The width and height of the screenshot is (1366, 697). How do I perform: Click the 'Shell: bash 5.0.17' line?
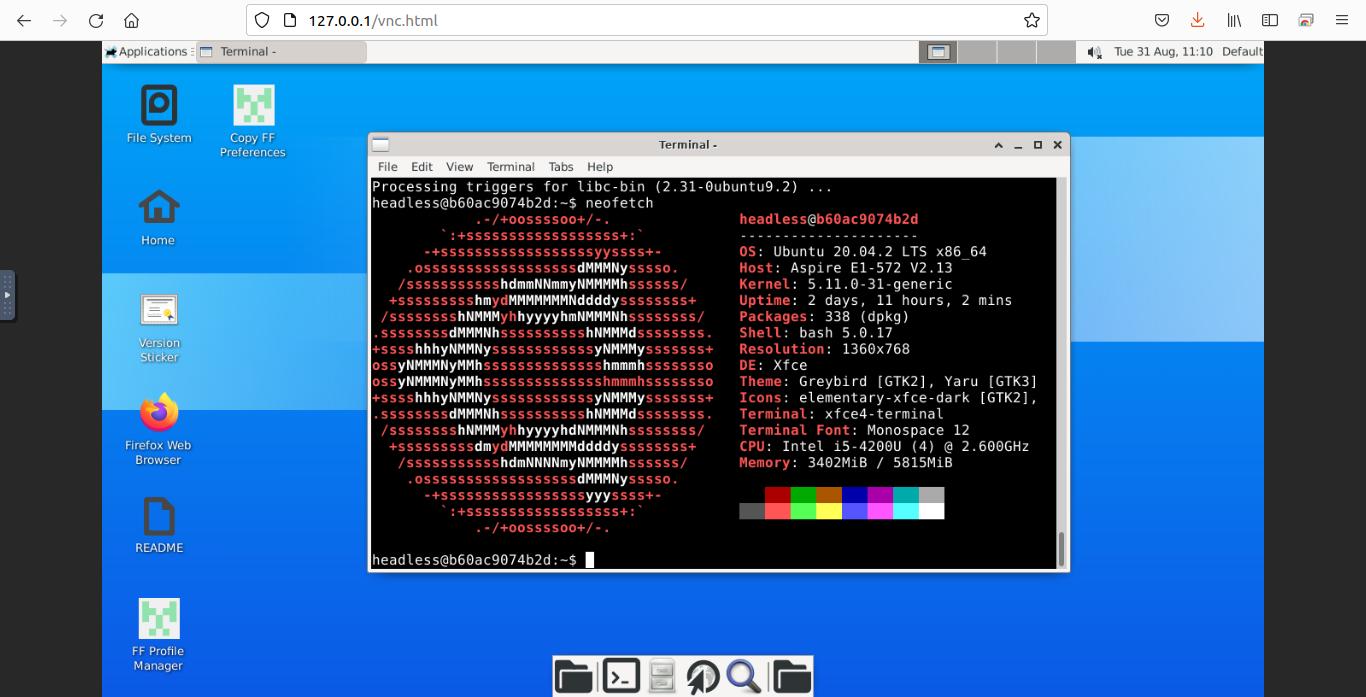[x=816, y=333]
